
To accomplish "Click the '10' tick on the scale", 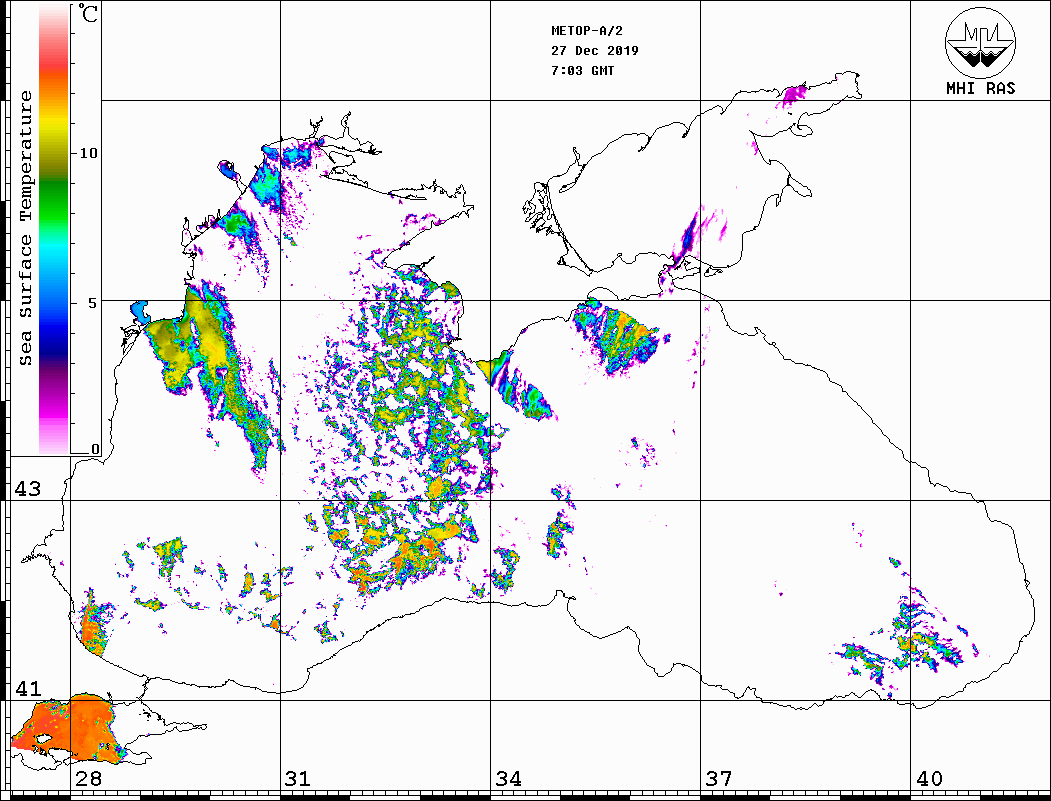I will [88, 153].
